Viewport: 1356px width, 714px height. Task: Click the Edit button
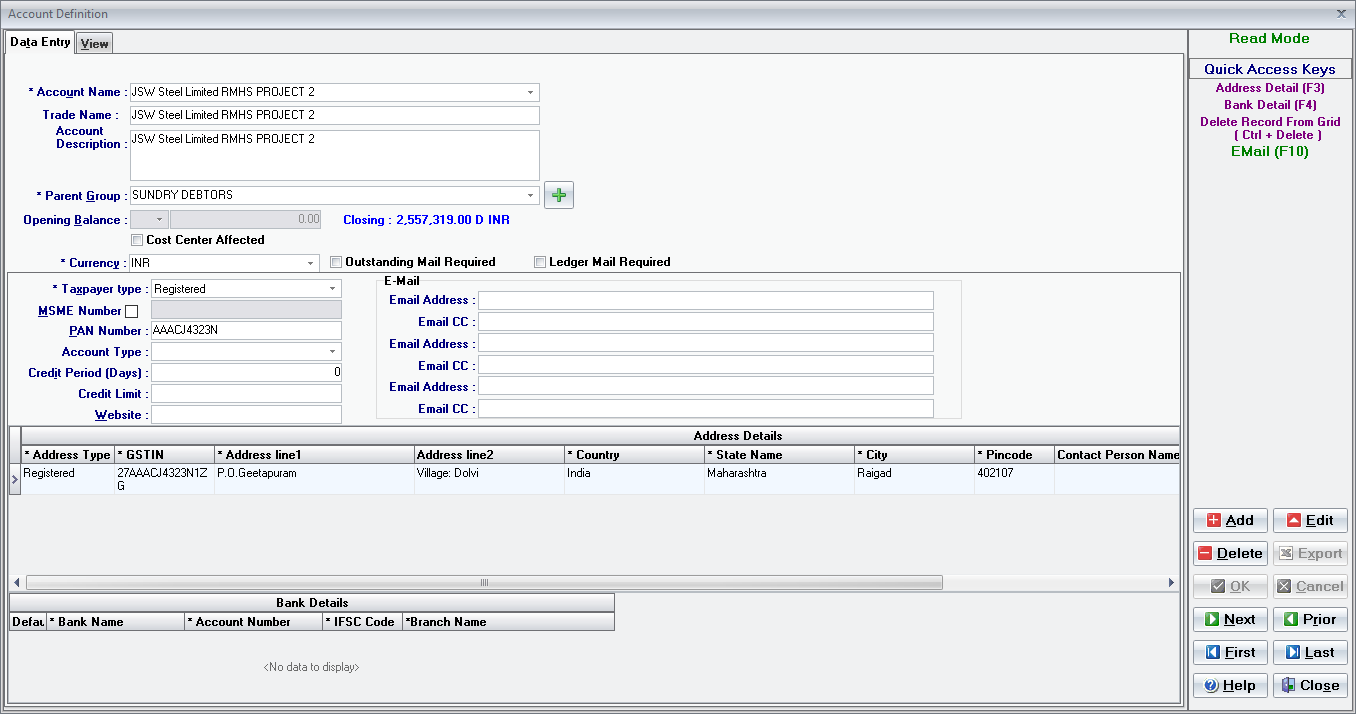click(x=1310, y=520)
